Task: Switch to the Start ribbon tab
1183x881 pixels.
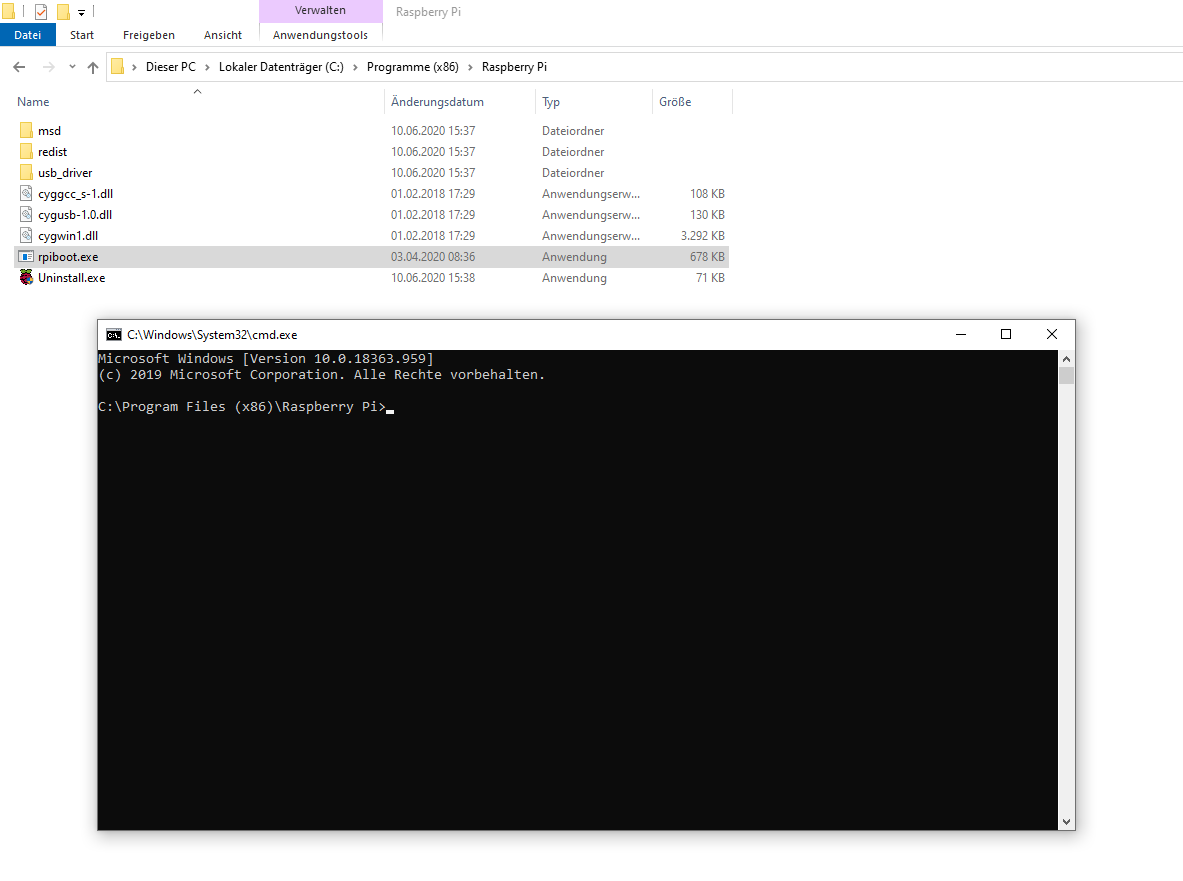Action: (x=81, y=35)
